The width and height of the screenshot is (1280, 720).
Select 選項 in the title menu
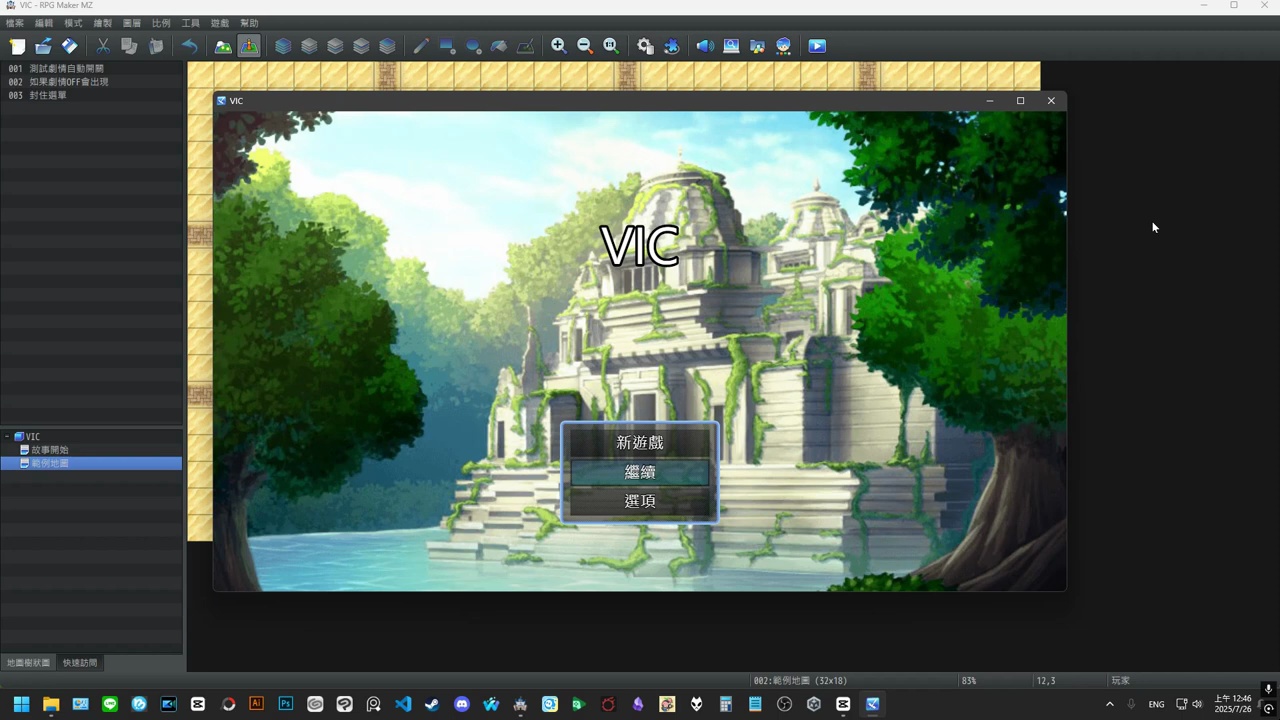pos(640,501)
